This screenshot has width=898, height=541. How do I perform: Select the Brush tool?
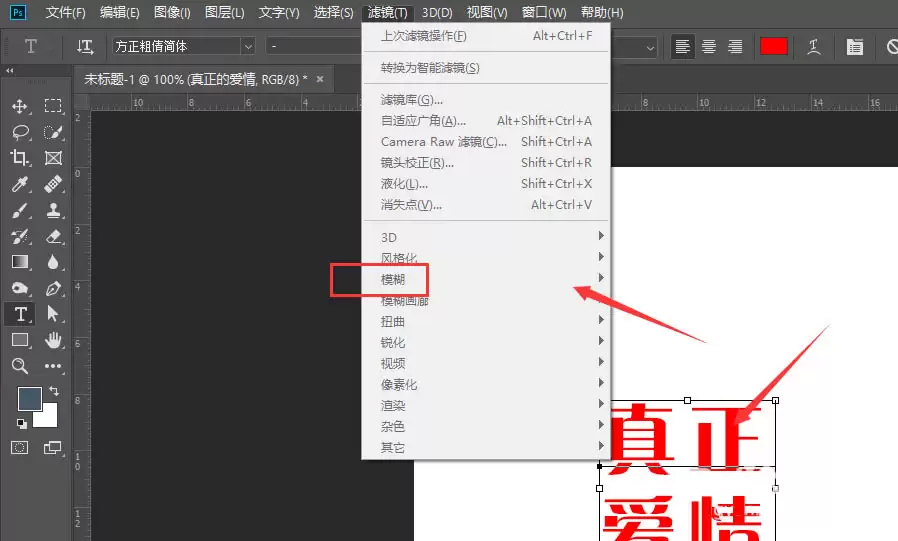coord(19,211)
